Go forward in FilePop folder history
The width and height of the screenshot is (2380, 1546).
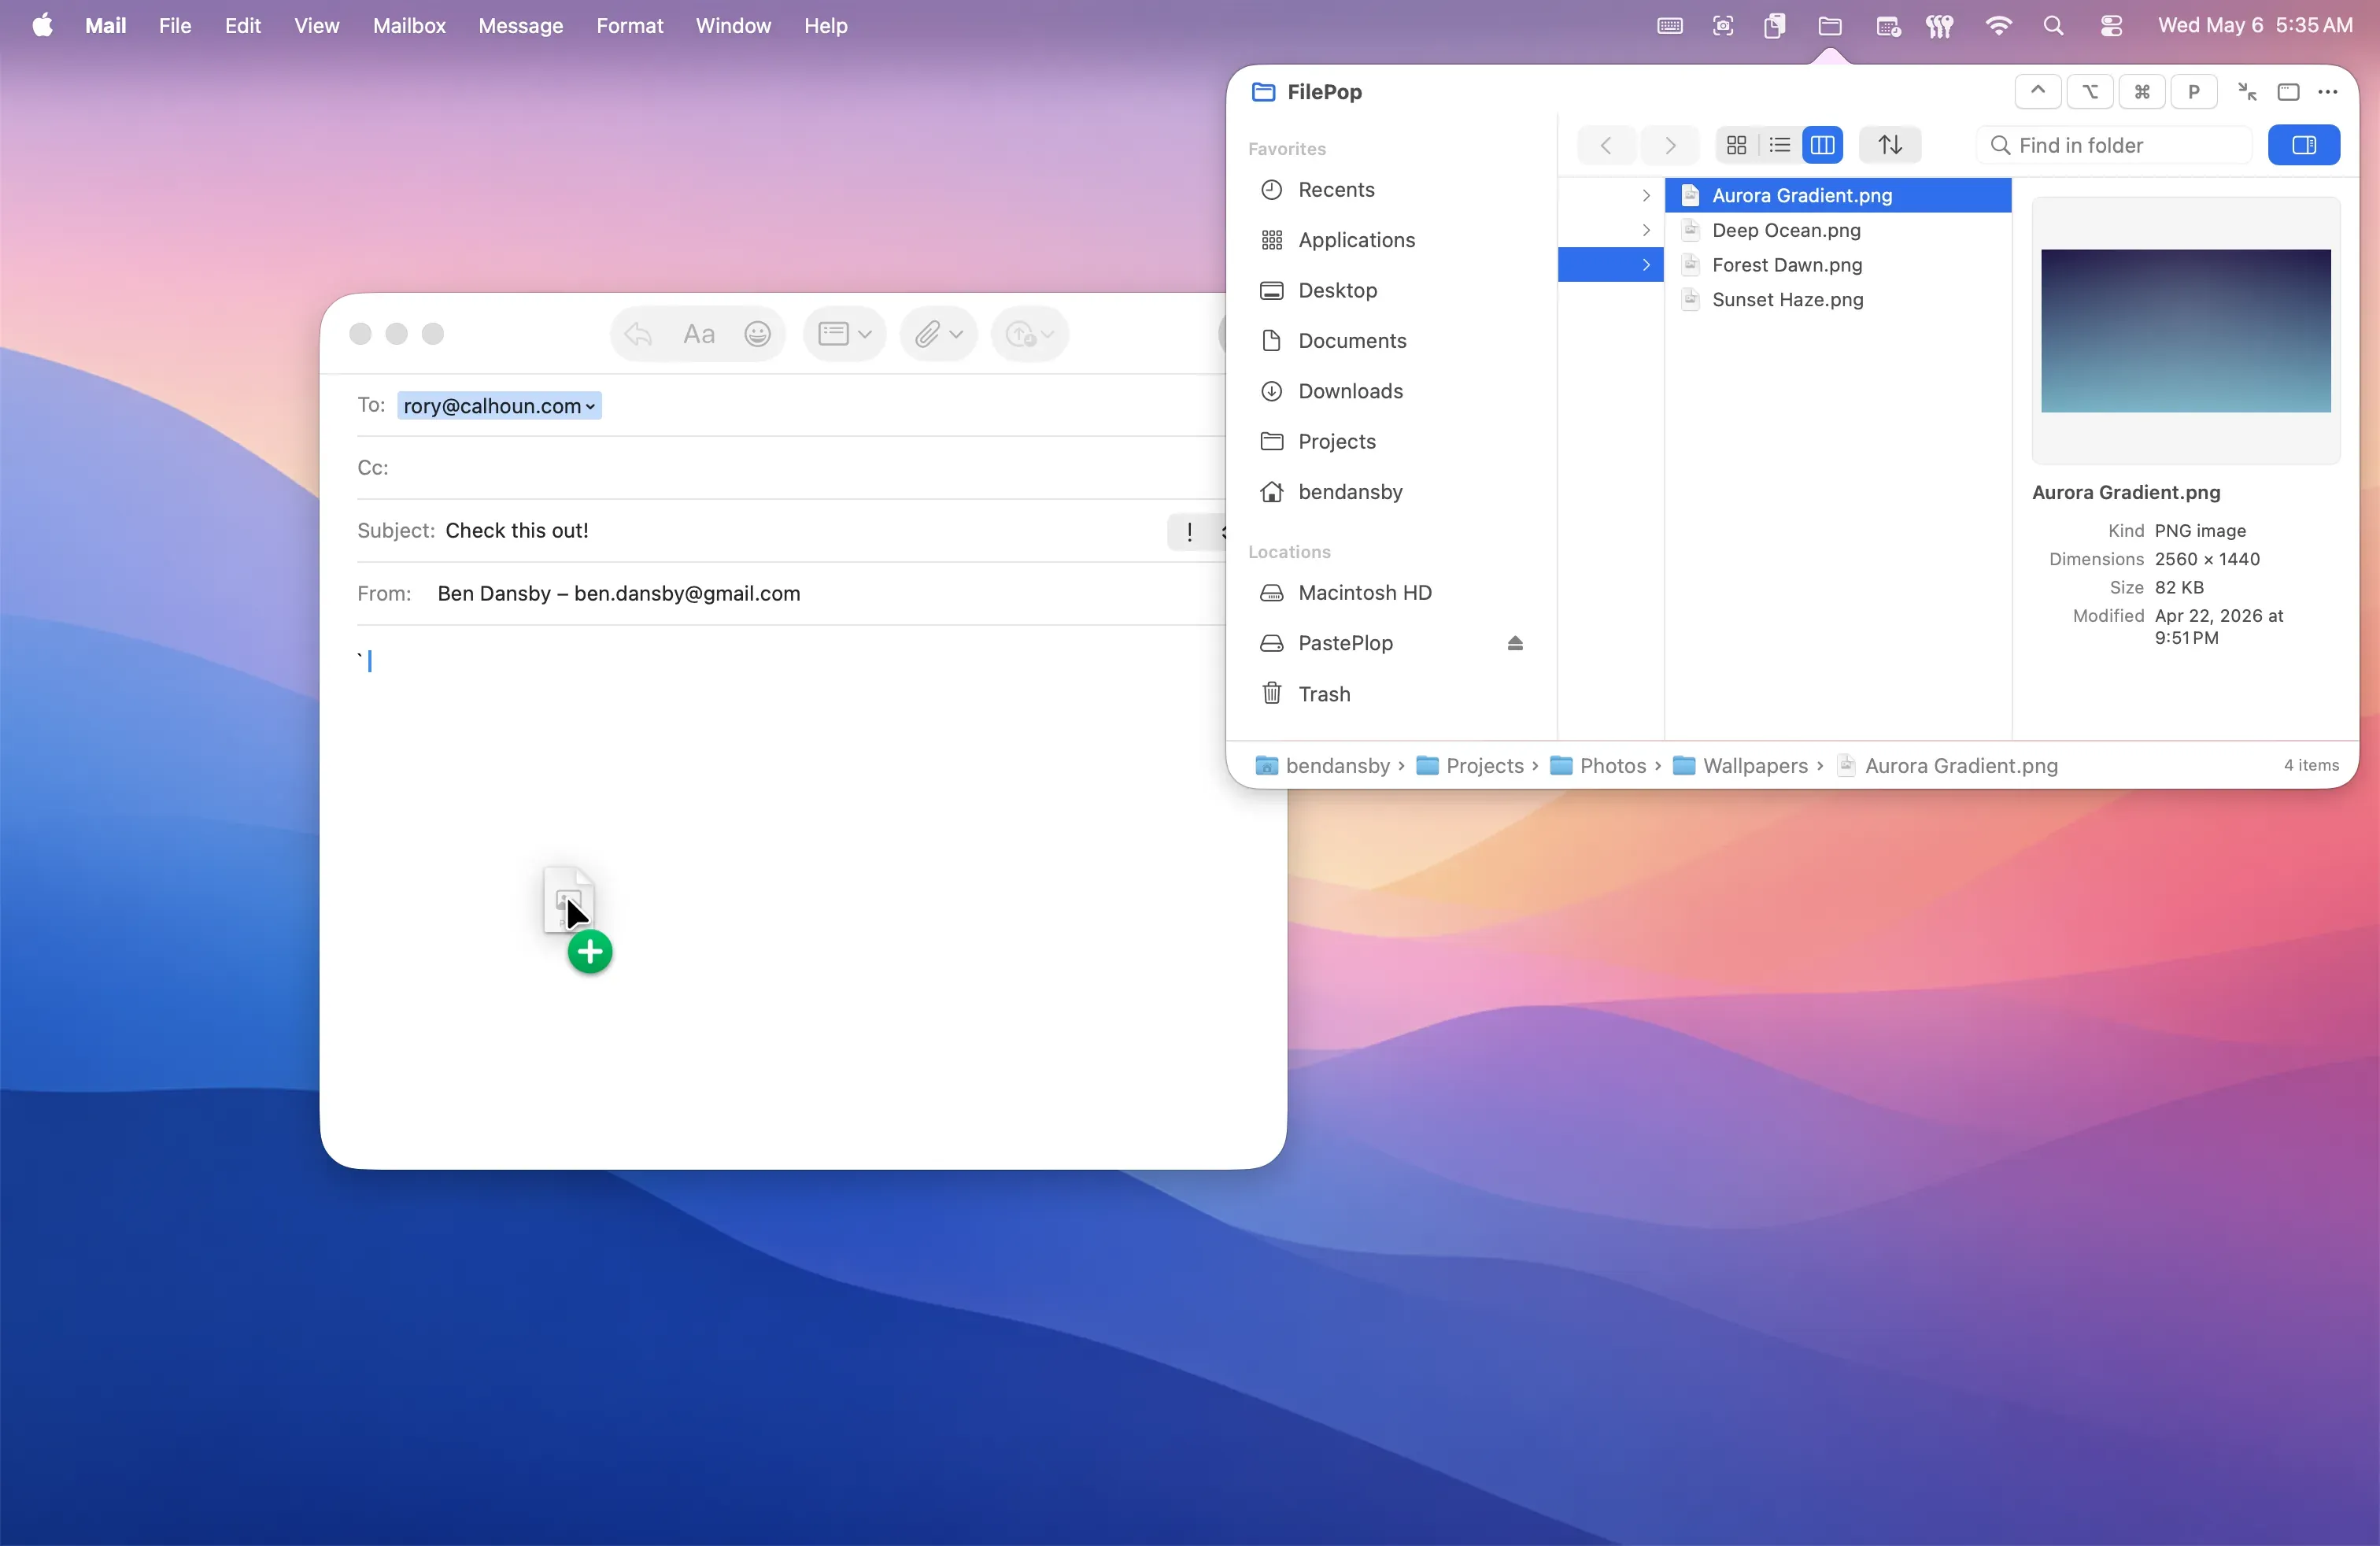click(1669, 145)
